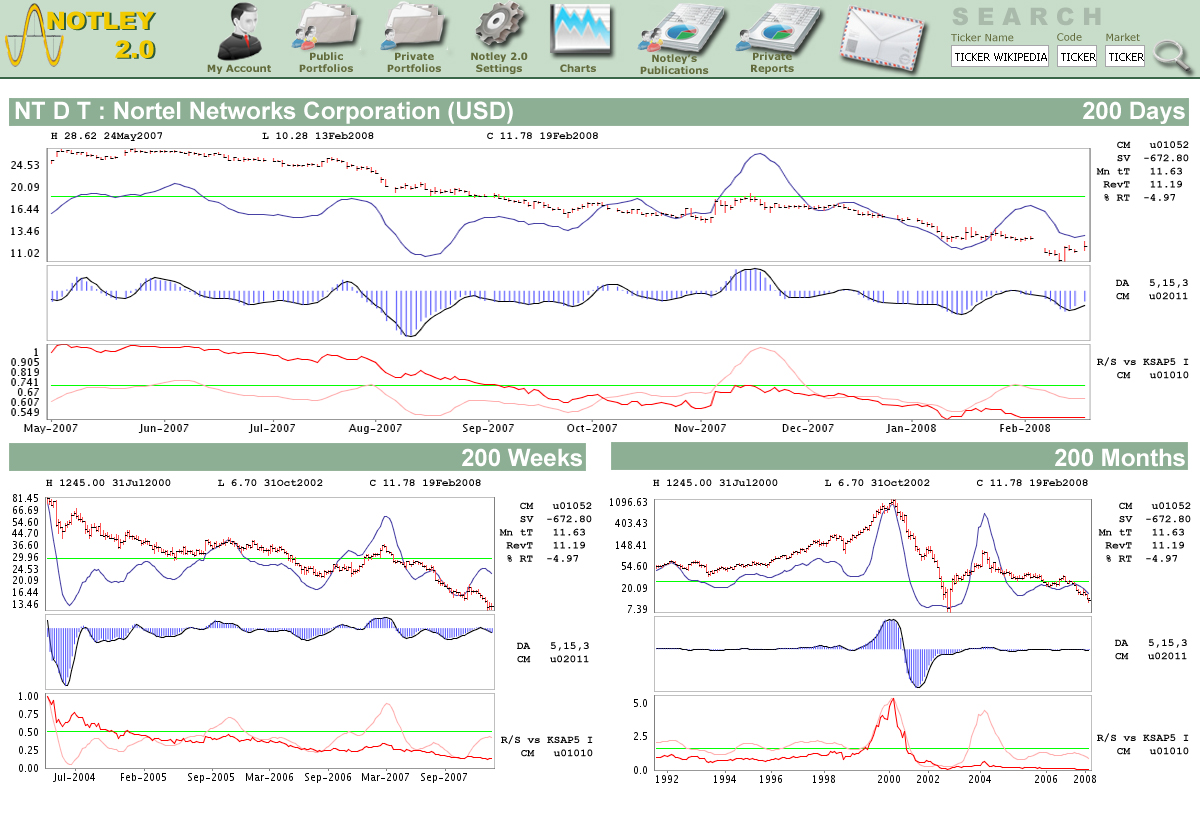1200x840 pixels.
Task: Click the My Account text label
Action: click(239, 69)
